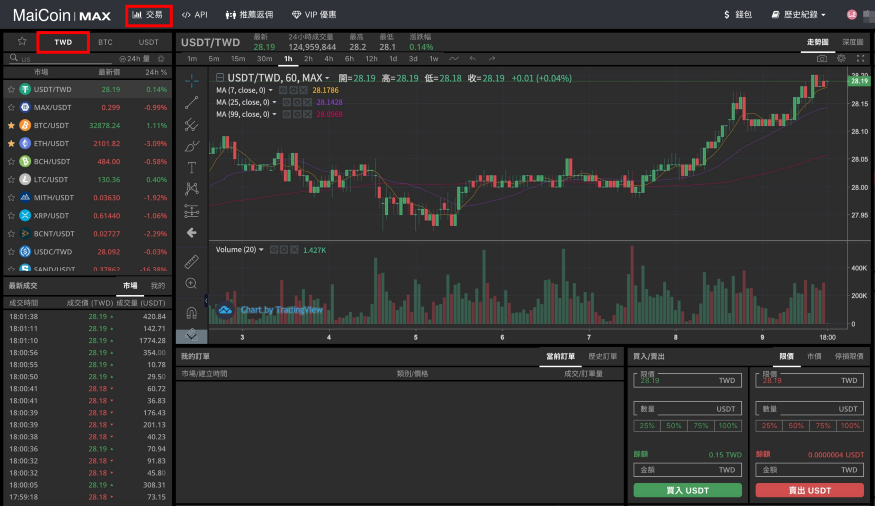This screenshot has height=506, width=875.
Task: Open the 歷史訂單 order history tab
Action: pyautogui.click(x=603, y=356)
